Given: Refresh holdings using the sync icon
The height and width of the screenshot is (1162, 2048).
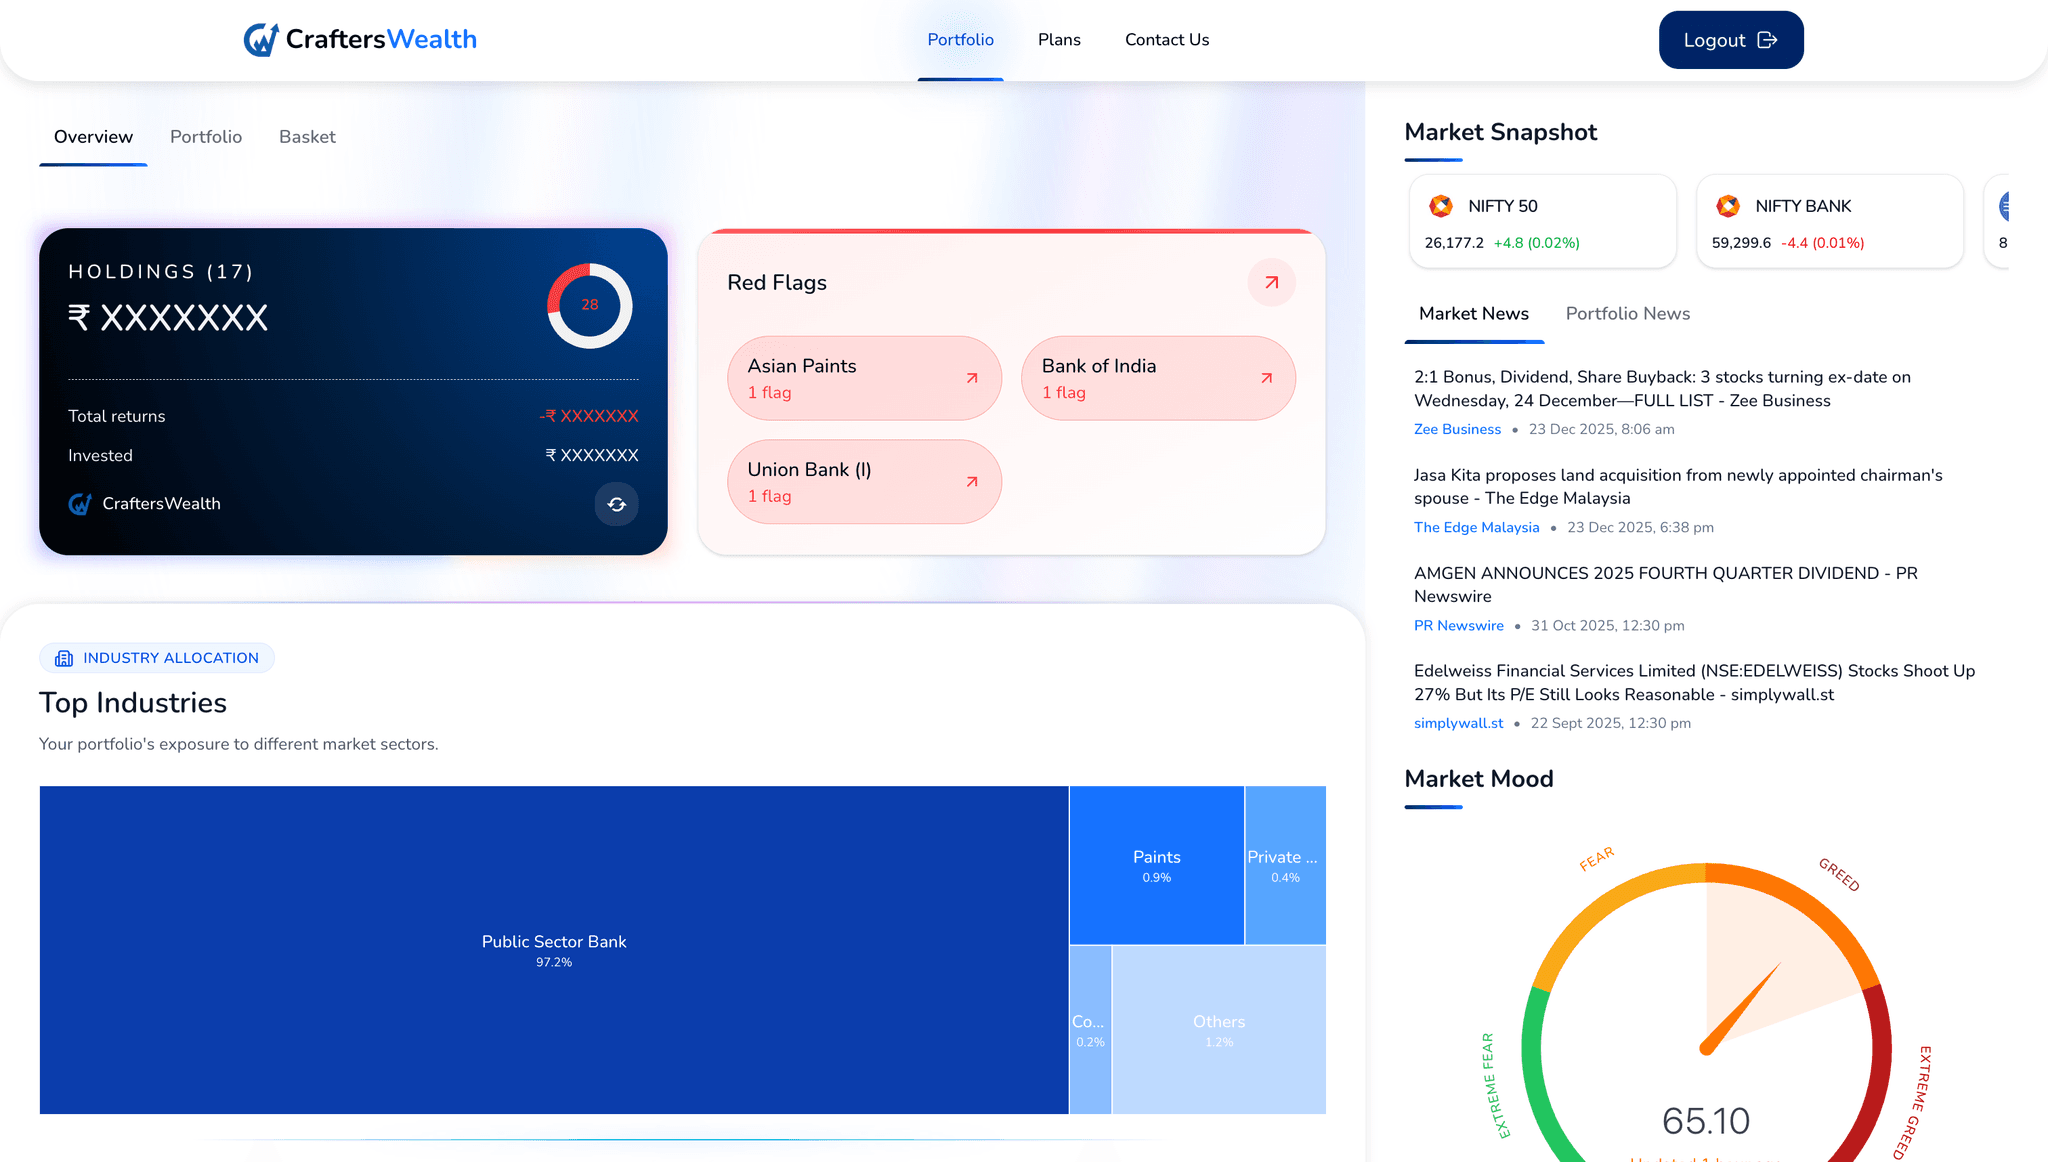Looking at the screenshot, I should tap(617, 505).
